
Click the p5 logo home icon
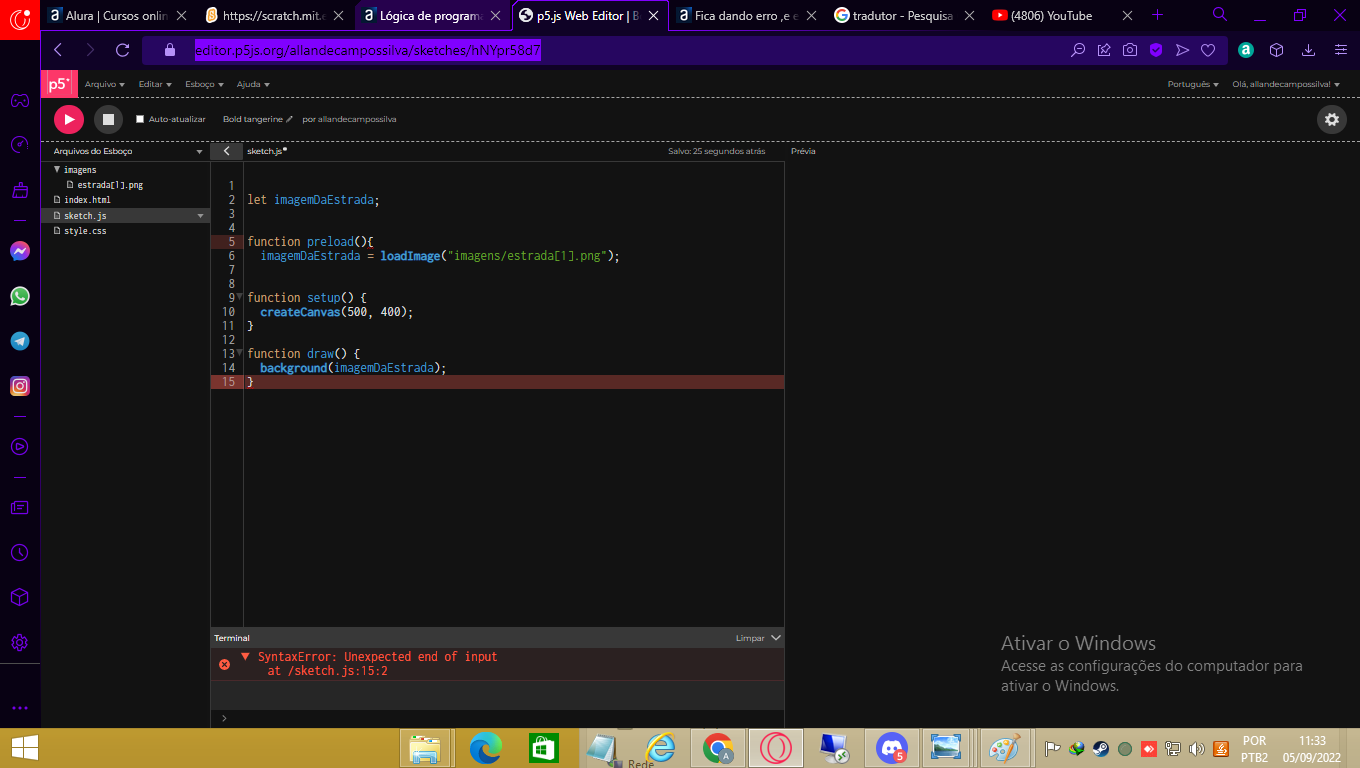coord(59,84)
